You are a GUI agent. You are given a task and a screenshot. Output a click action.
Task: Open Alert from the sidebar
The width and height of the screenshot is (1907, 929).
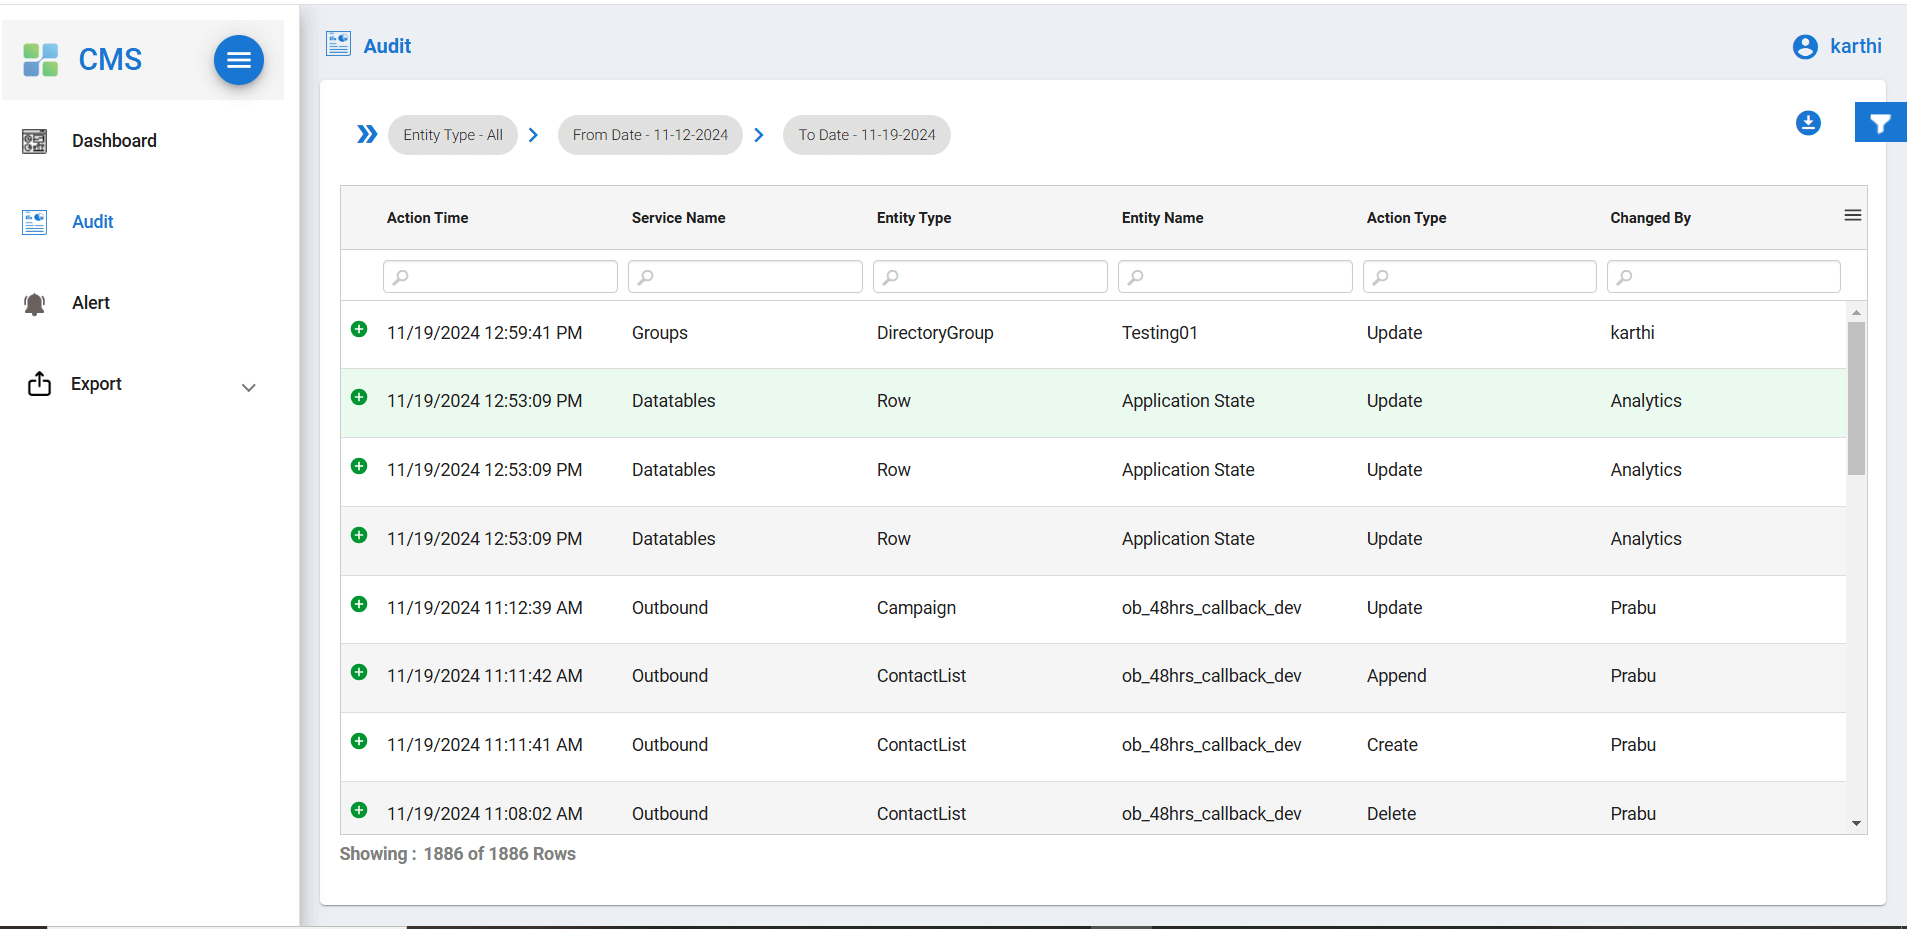click(91, 303)
